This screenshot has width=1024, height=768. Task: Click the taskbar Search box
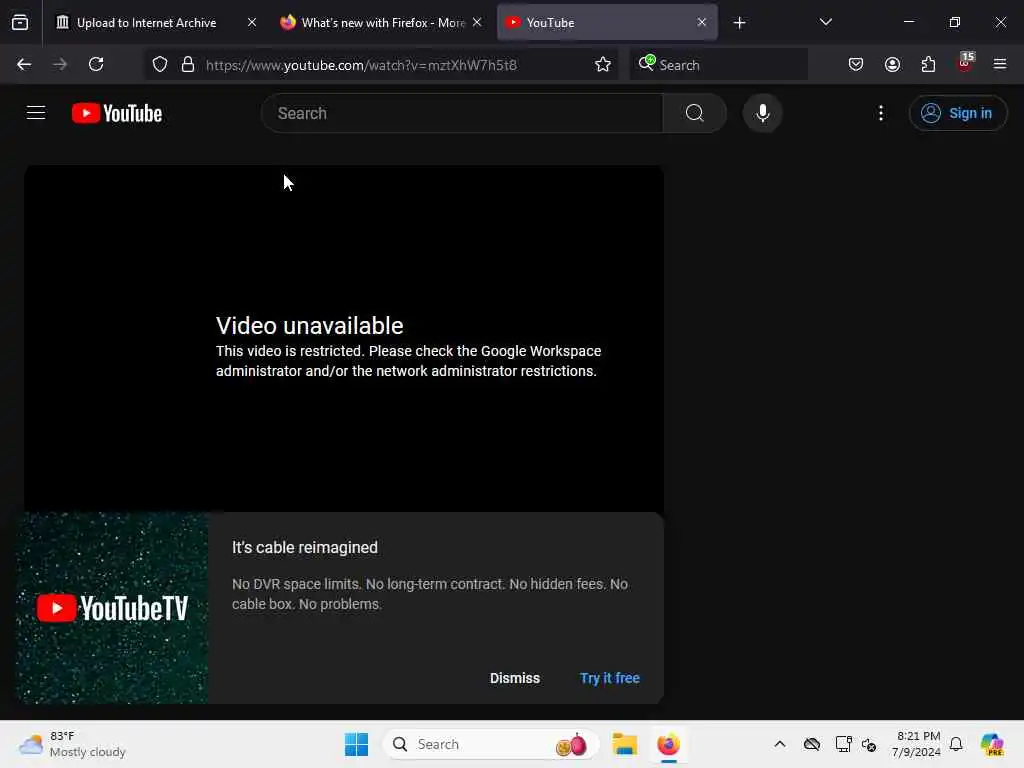(491, 744)
